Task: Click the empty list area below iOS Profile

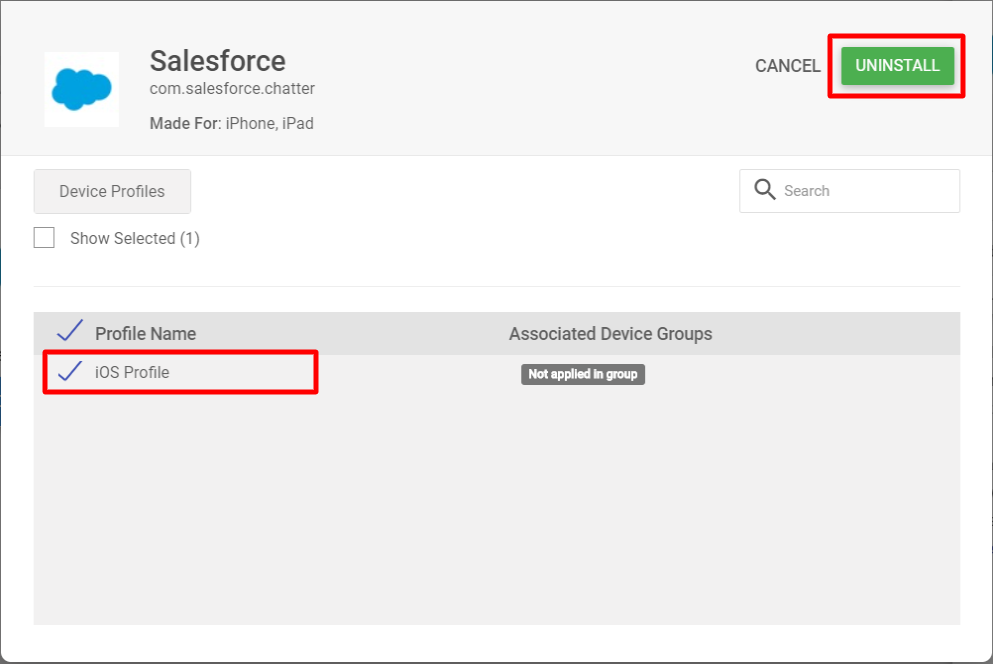Action: 496,507
